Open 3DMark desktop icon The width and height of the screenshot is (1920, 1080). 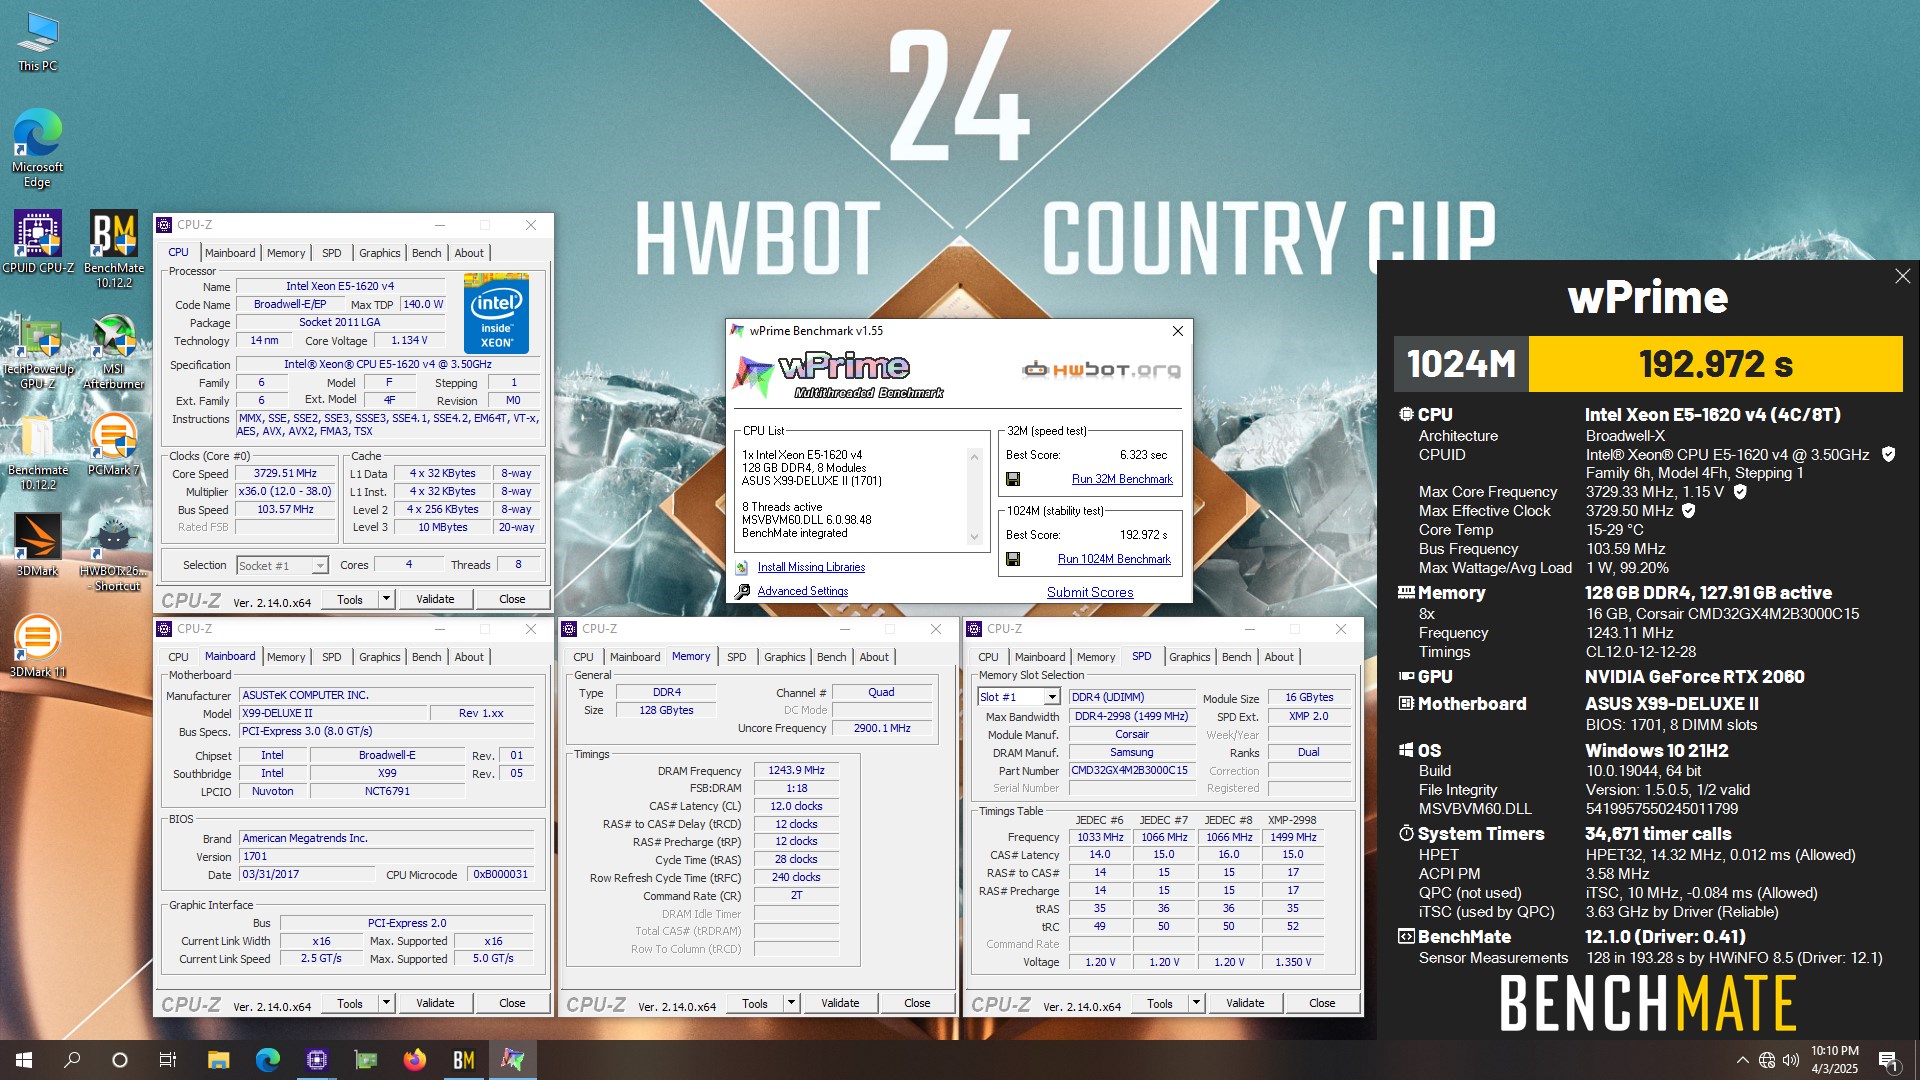click(x=37, y=545)
